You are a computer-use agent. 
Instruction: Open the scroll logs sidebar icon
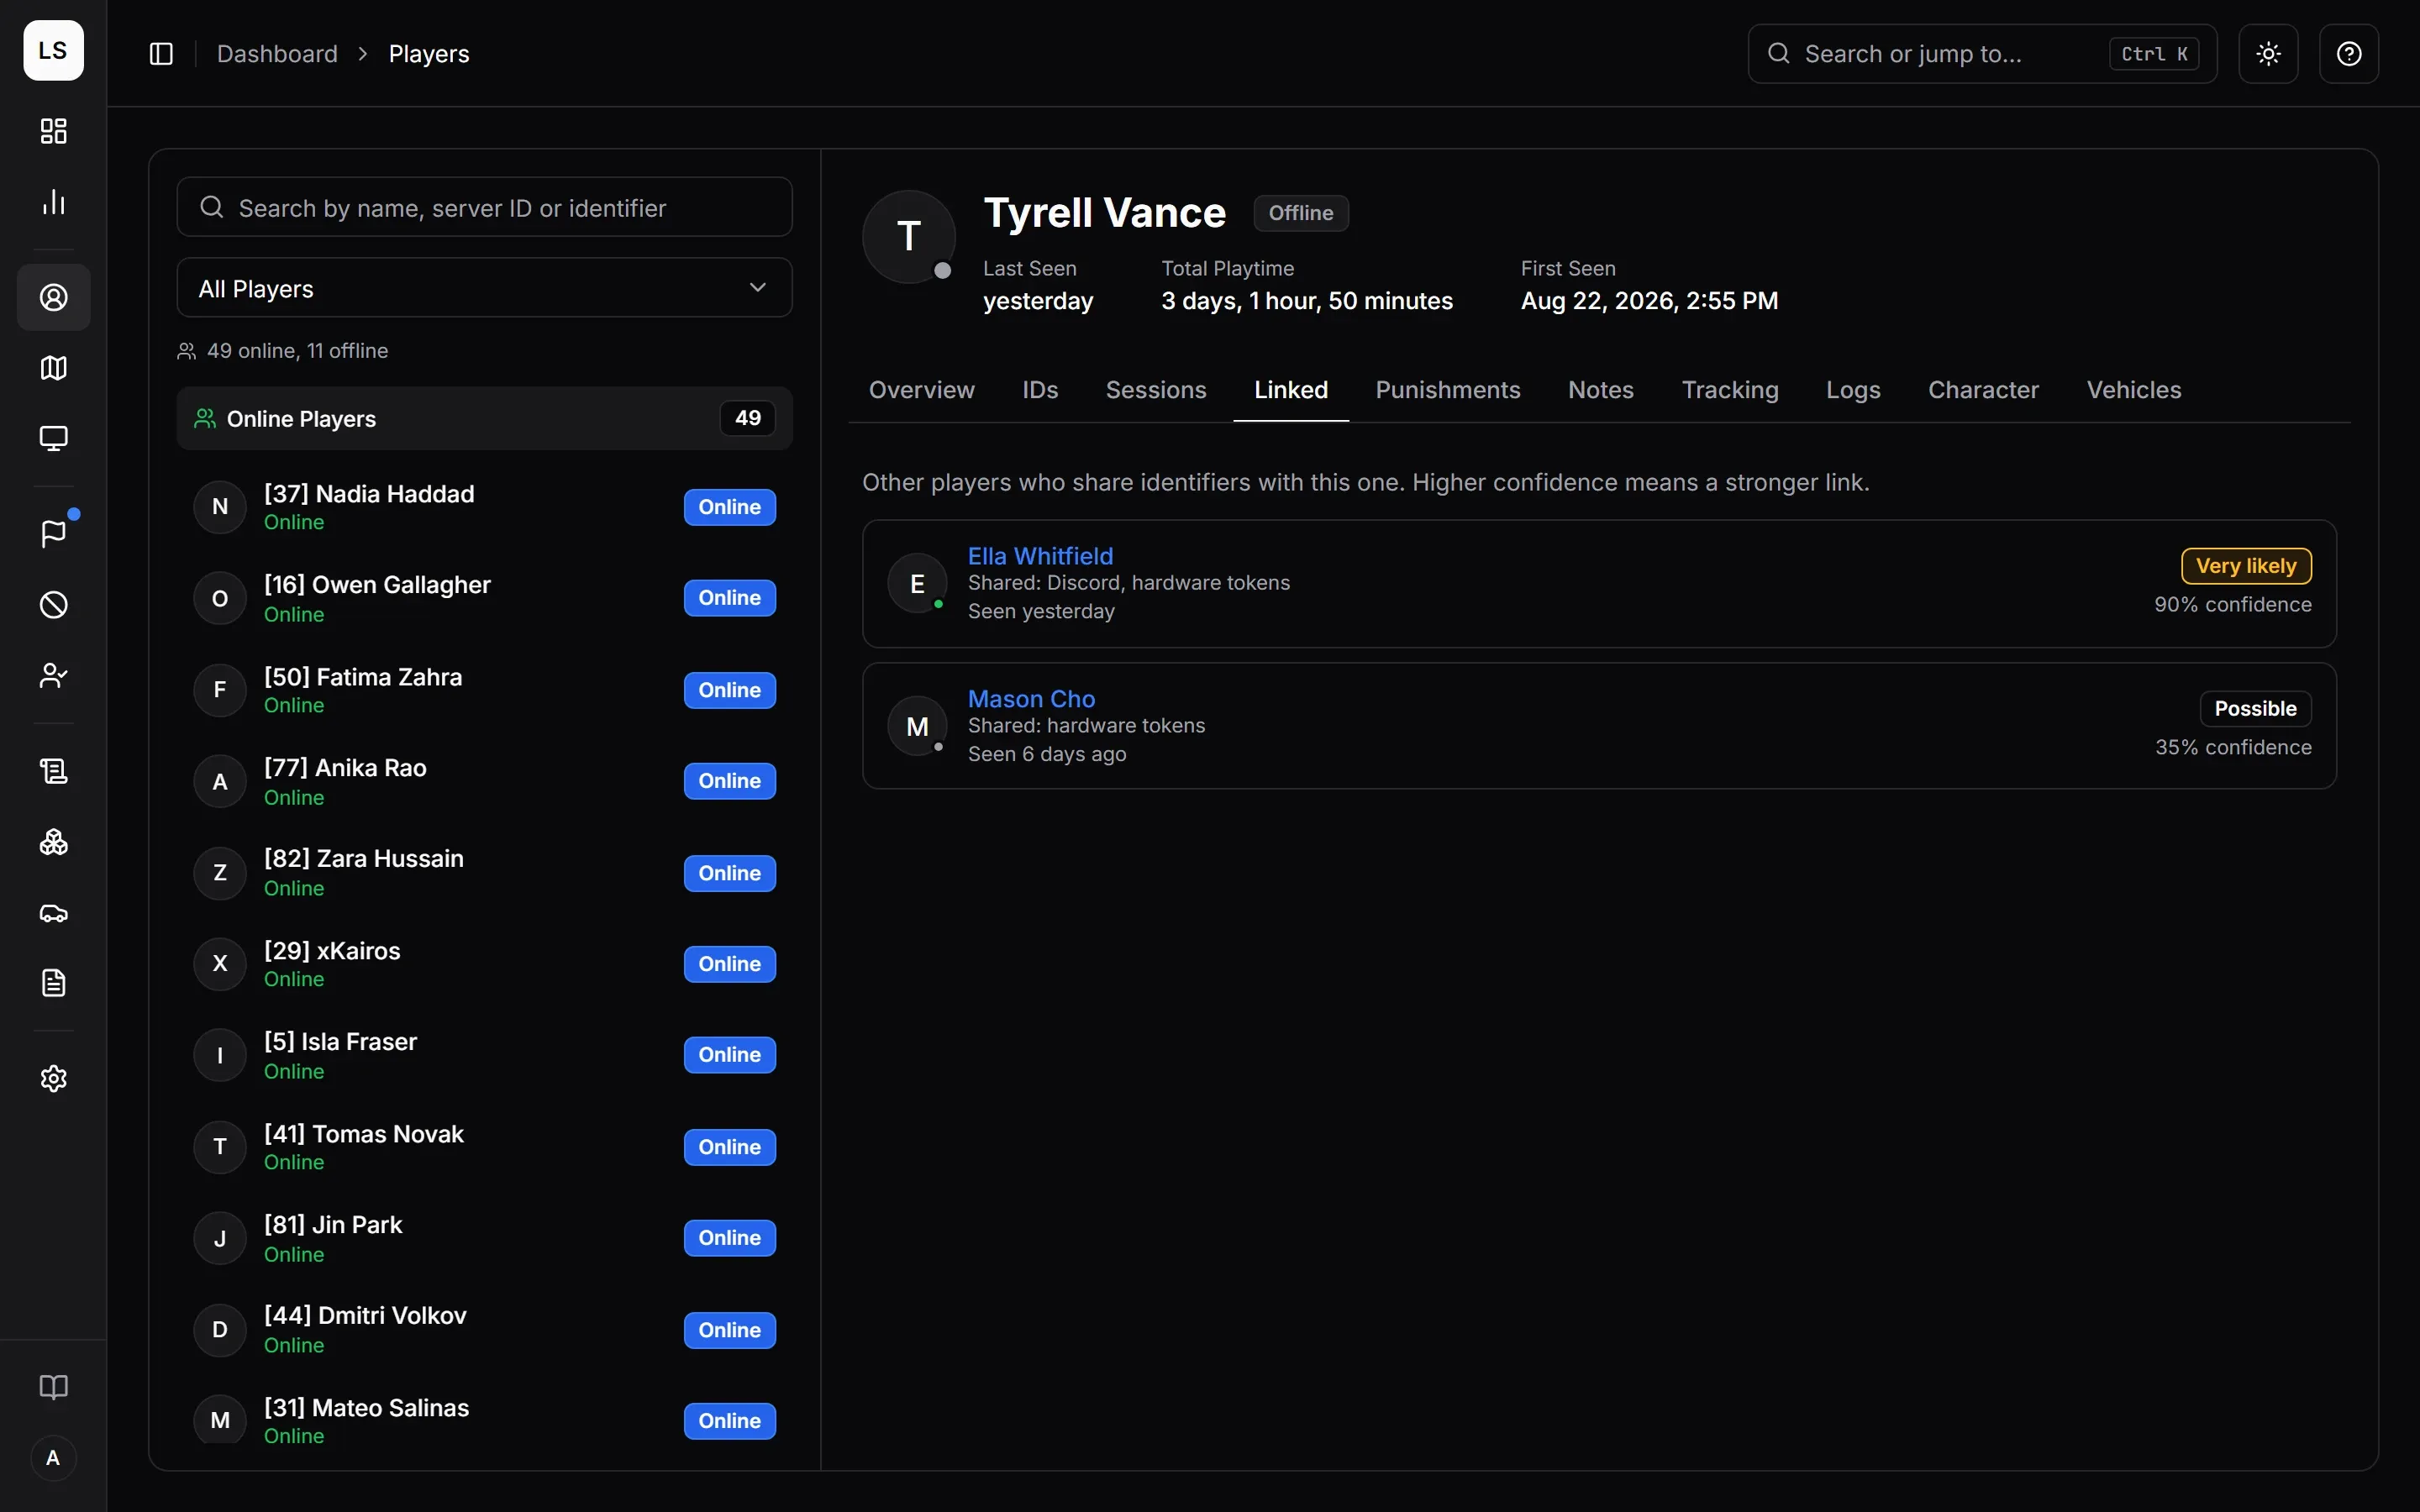click(53, 771)
